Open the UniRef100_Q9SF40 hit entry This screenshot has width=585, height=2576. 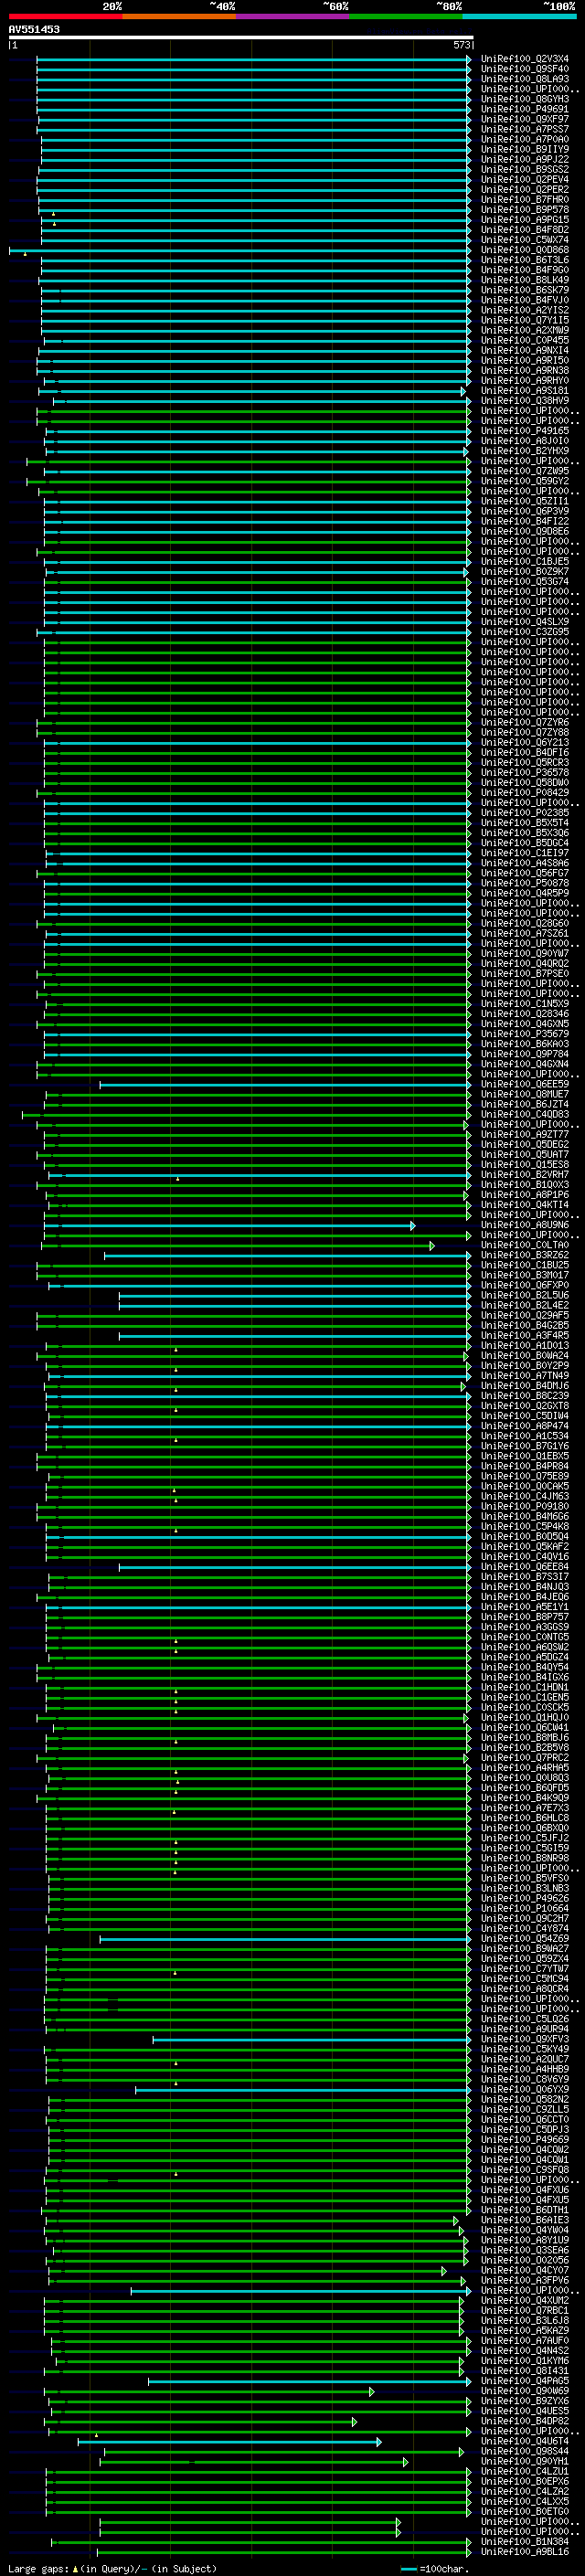pyautogui.click(x=524, y=69)
